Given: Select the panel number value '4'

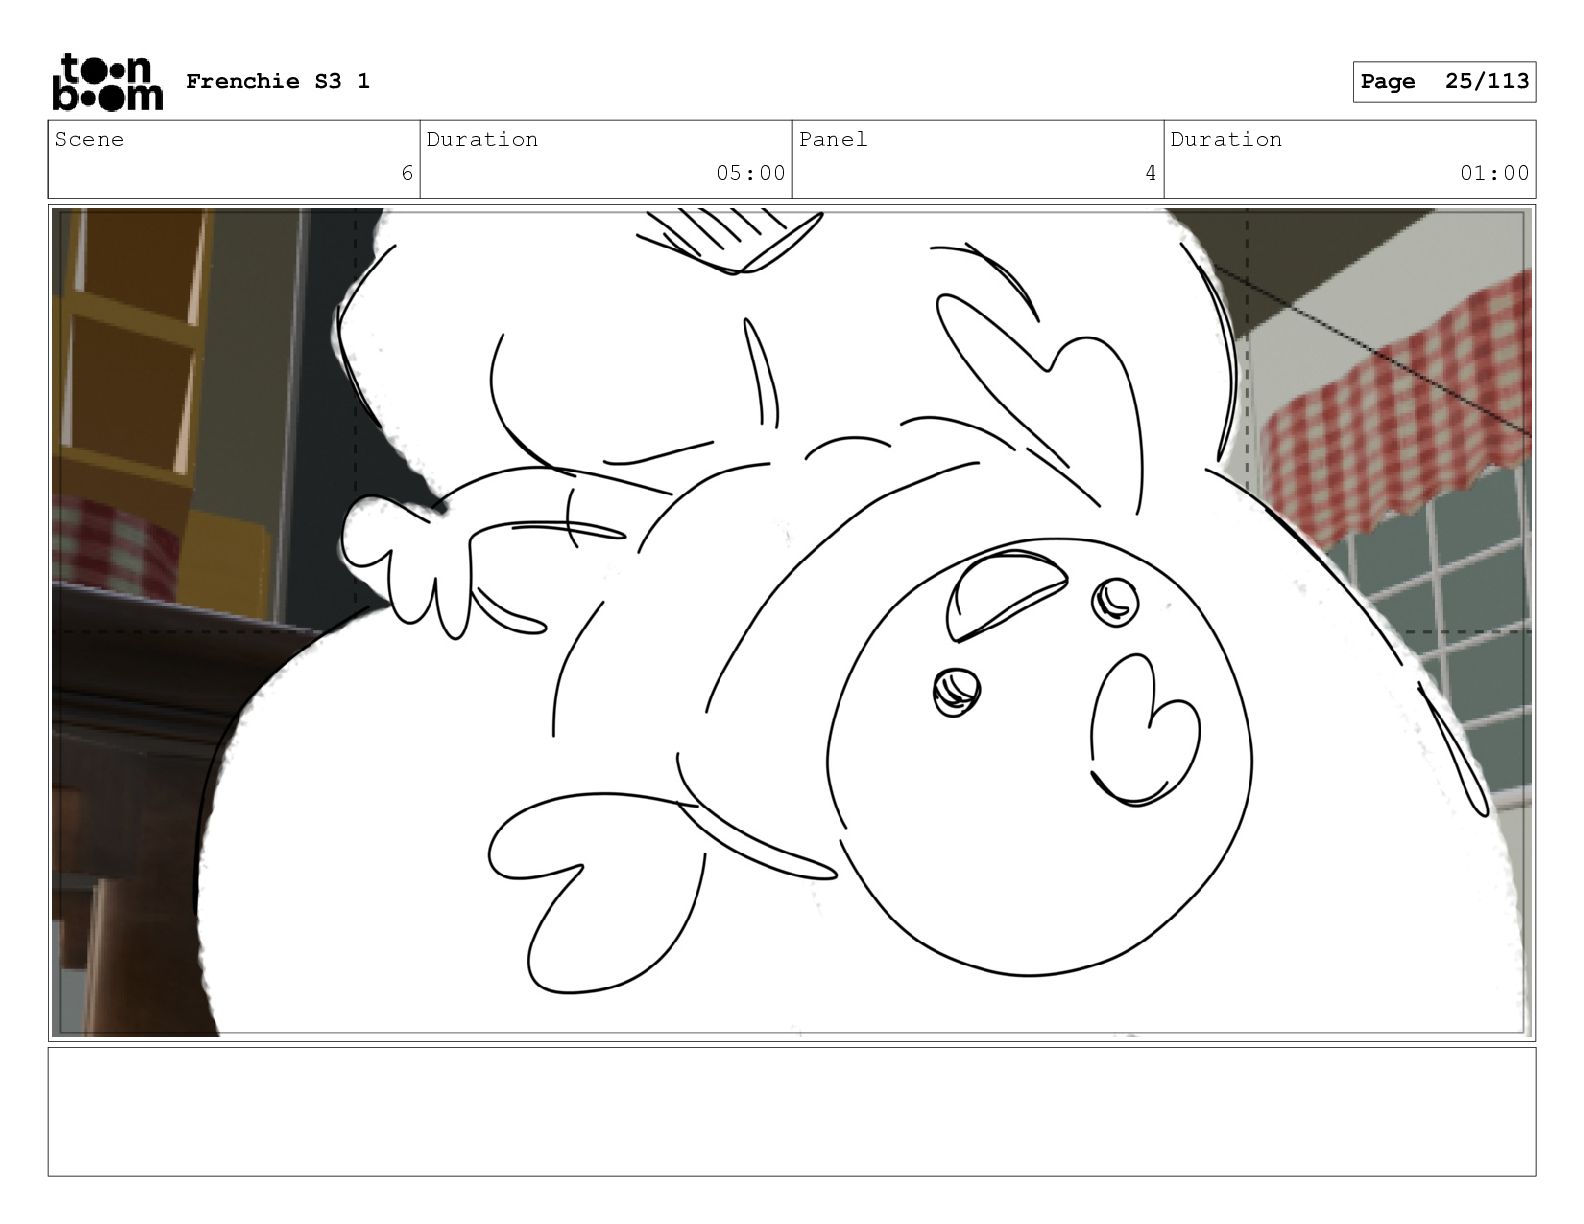Looking at the screenshot, I should pos(1151,174).
